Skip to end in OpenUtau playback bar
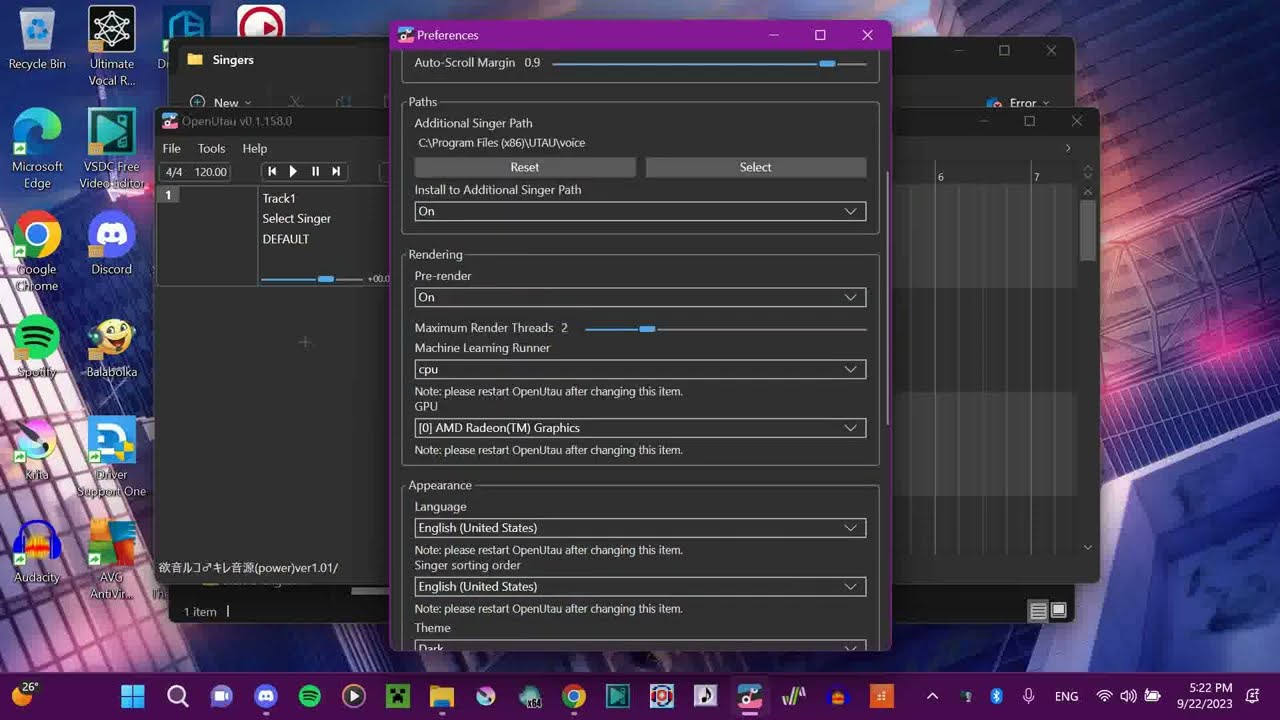1280x720 pixels. [x=336, y=172]
